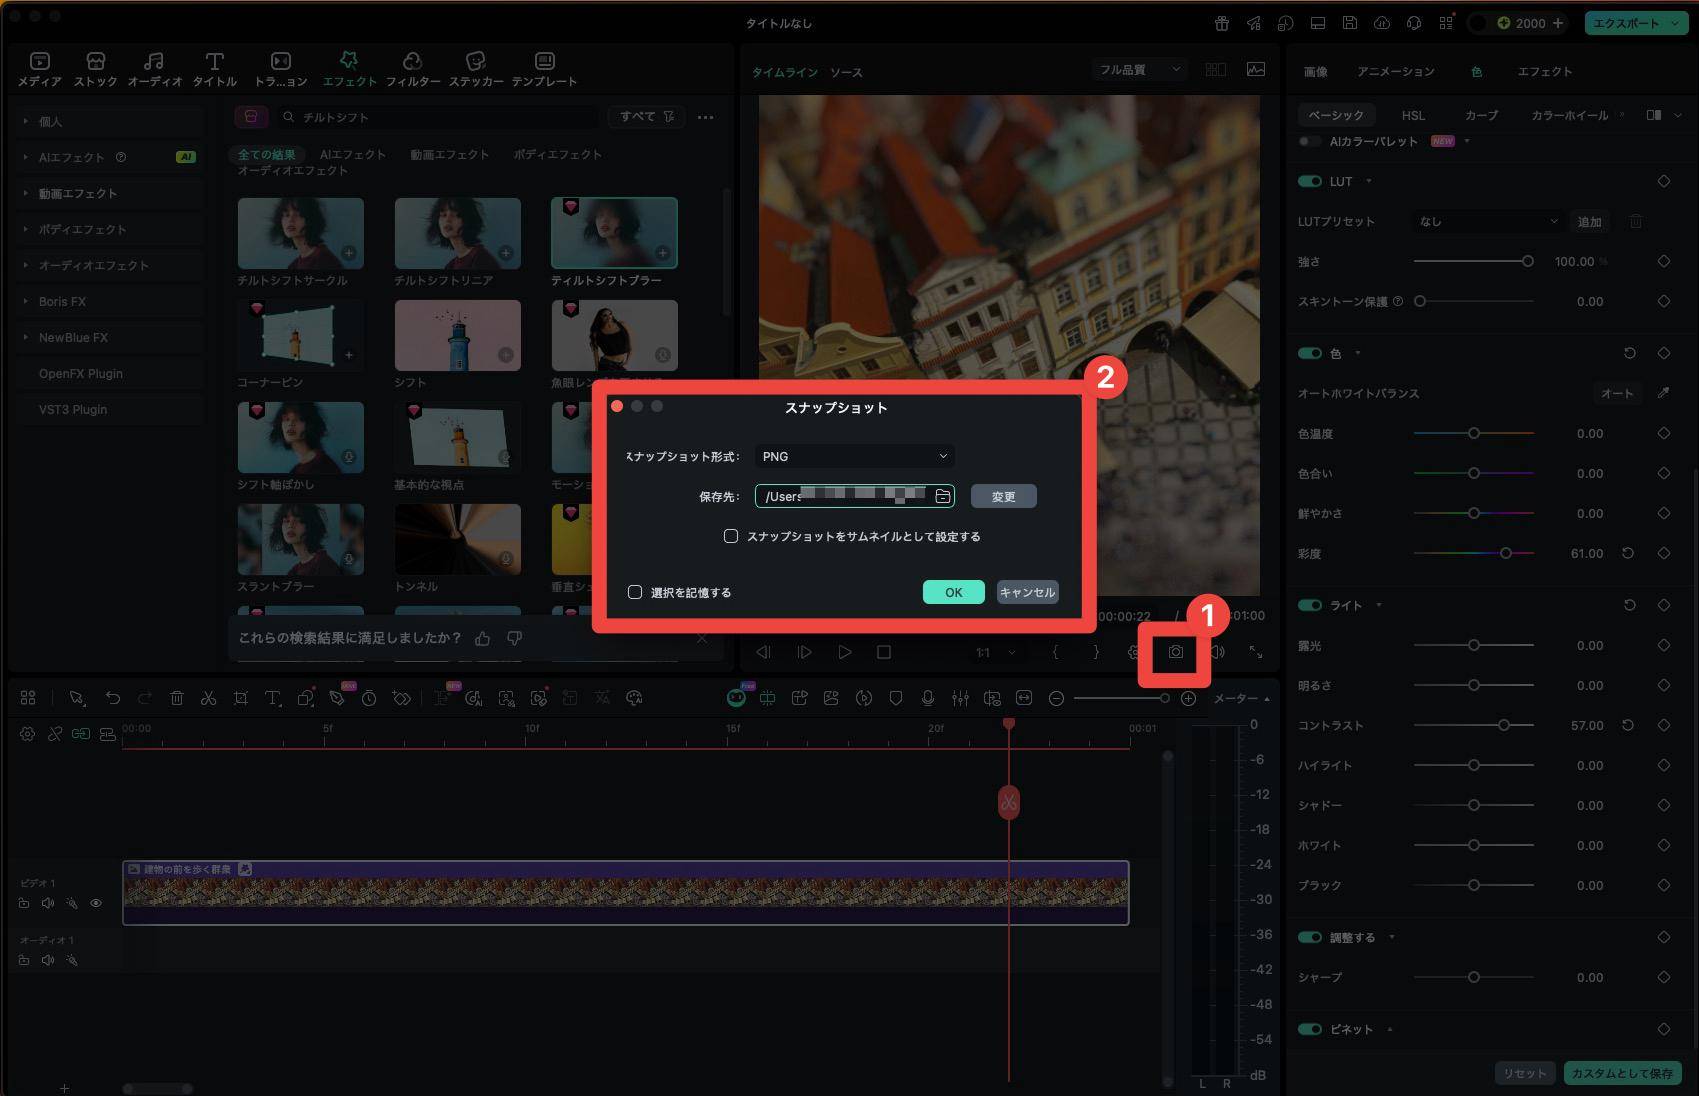Image resolution: width=1699 pixels, height=1096 pixels.
Task: Click thumbs up feedback icon
Action: (x=483, y=638)
